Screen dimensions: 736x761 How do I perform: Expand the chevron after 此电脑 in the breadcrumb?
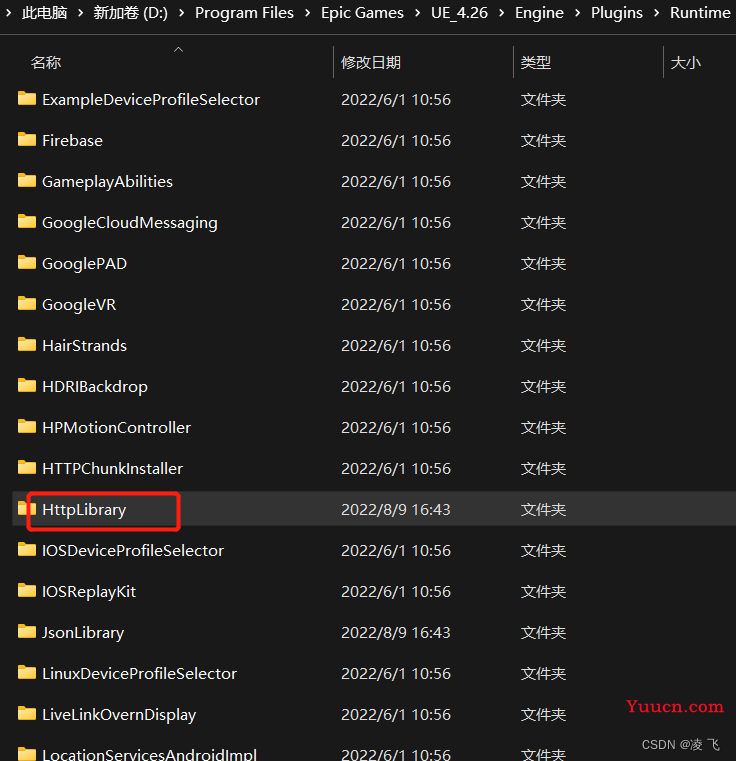tap(81, 13)
